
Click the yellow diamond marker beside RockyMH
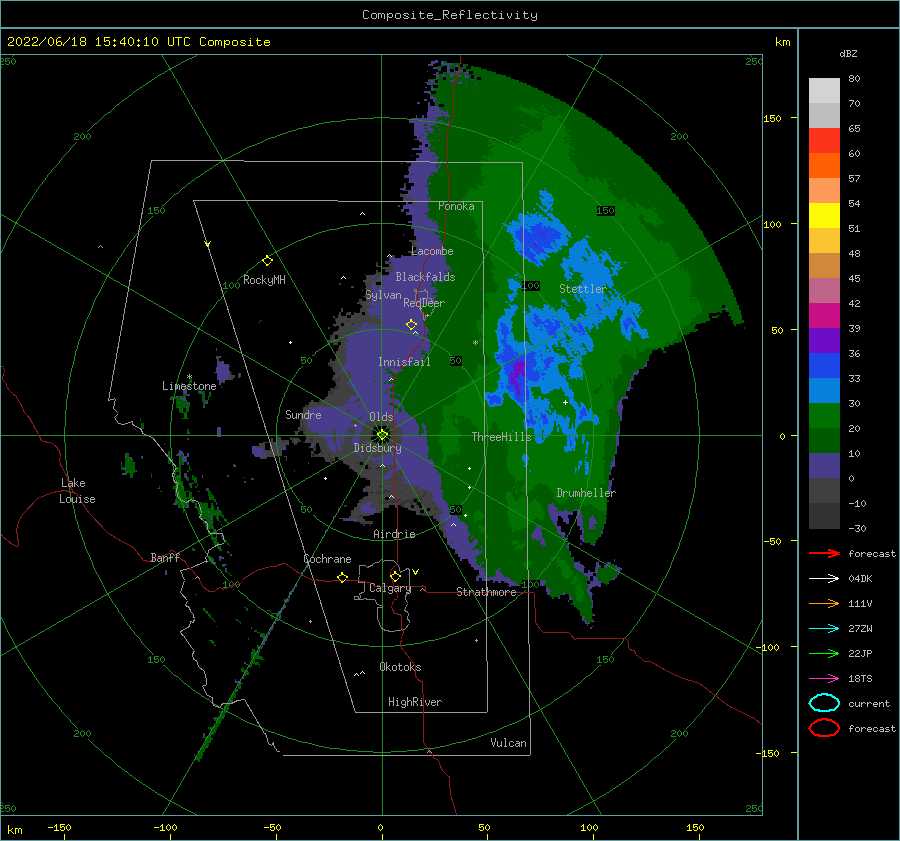point(267,261)
